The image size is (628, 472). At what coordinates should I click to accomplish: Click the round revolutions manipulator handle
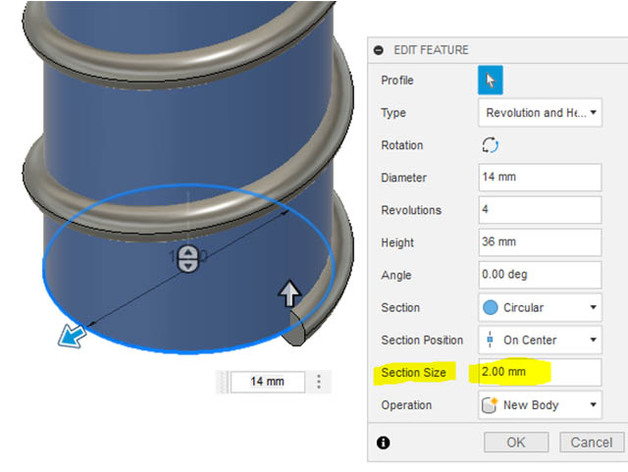(x=188, y=260)
